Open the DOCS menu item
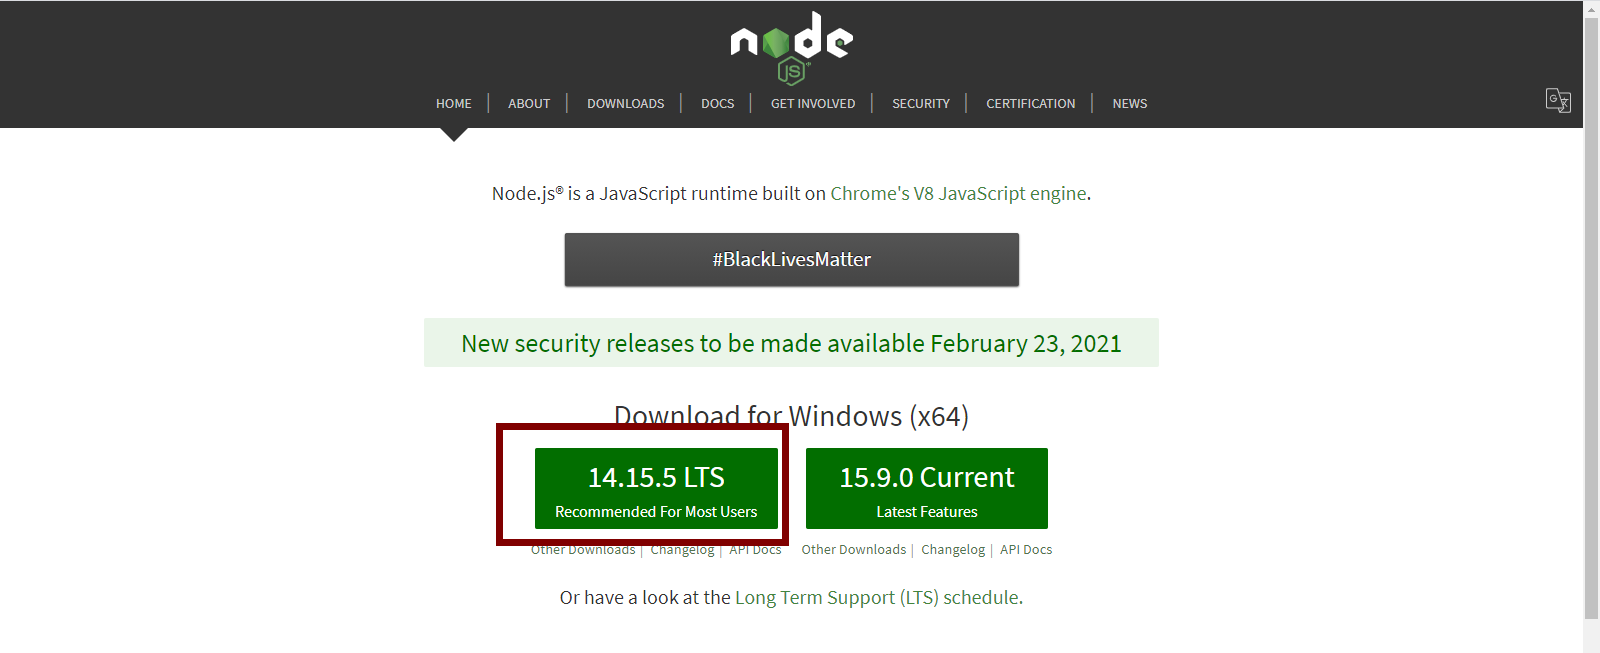The height and width of the screenshot is (653, 1600). tap(718, 103)
